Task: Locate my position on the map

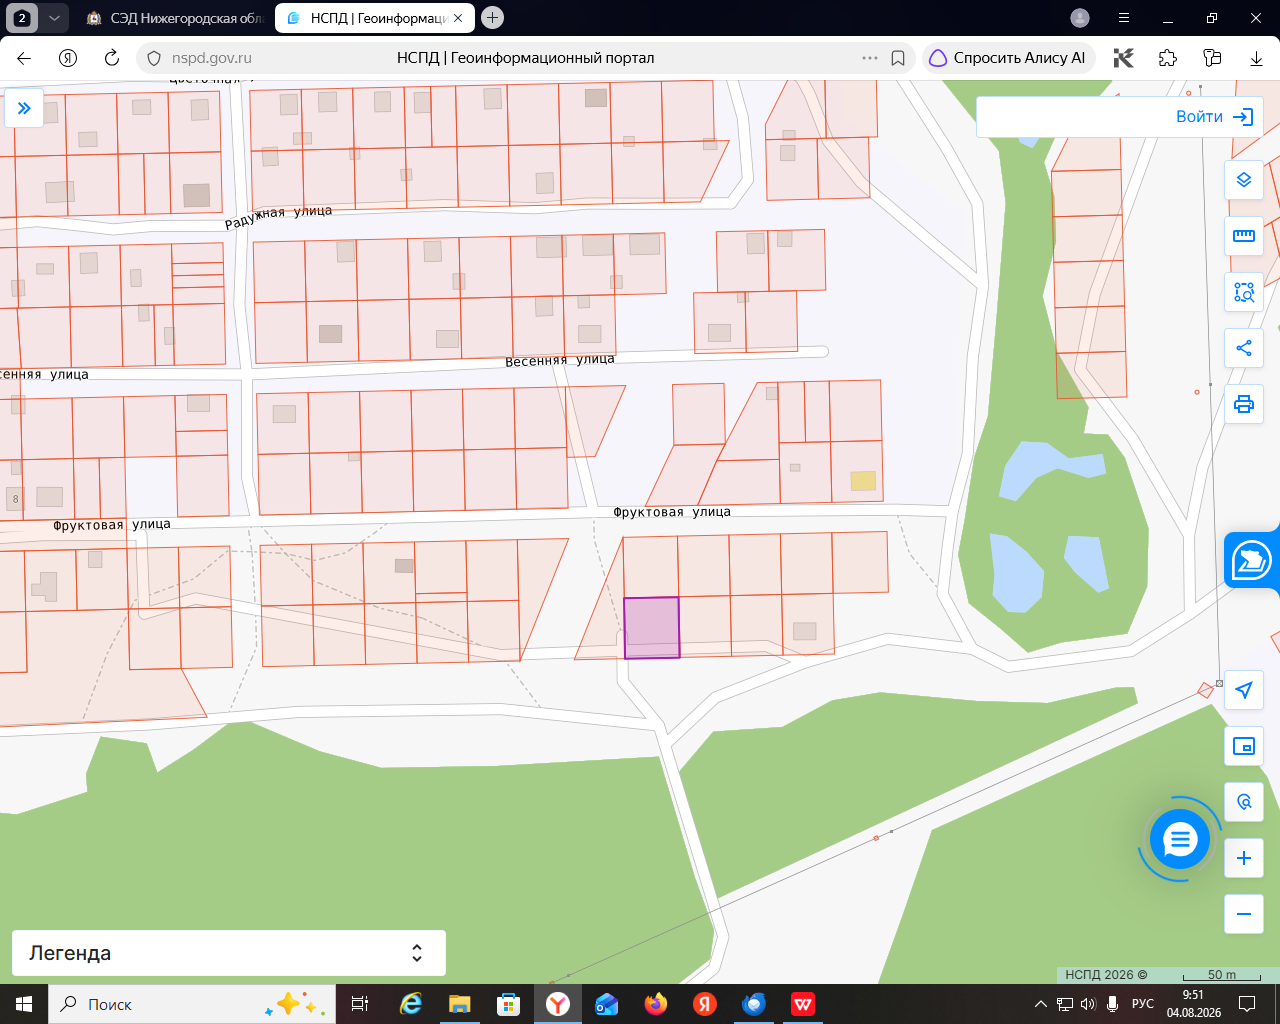Action: [1244, 690]
